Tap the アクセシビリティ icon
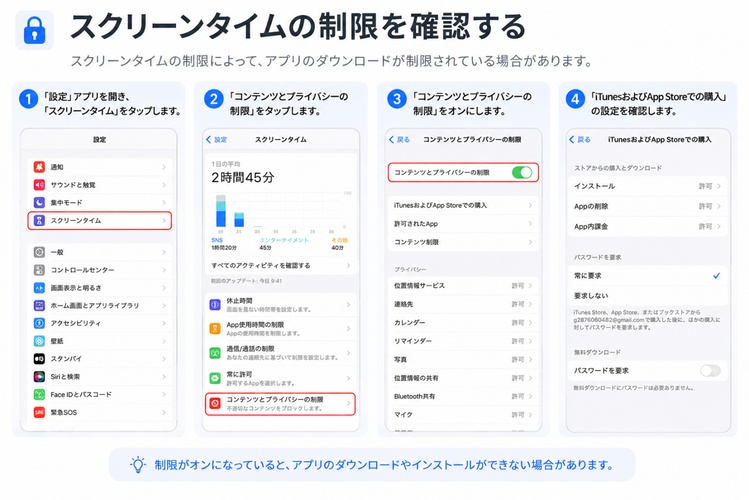Image resolution: width=749 pixels, height=500 pixels. [39, 323]
